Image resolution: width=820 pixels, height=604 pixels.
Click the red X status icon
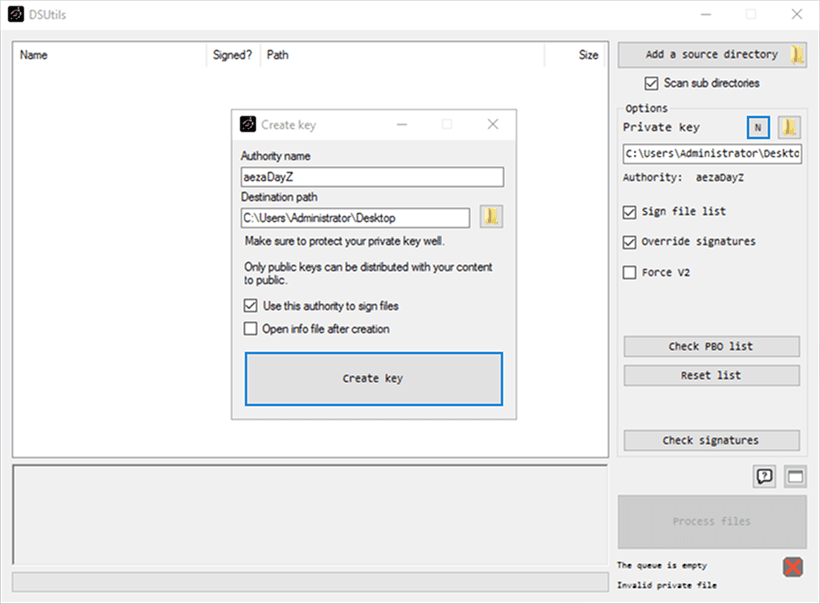click(793, 567)
